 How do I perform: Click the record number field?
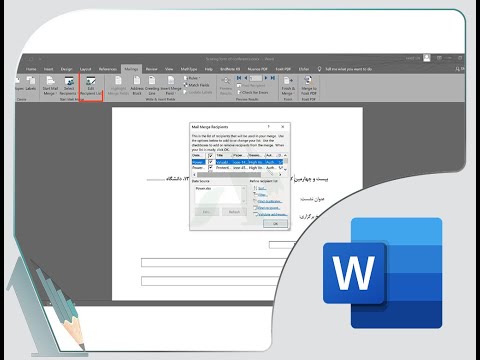tap(256, 78)
